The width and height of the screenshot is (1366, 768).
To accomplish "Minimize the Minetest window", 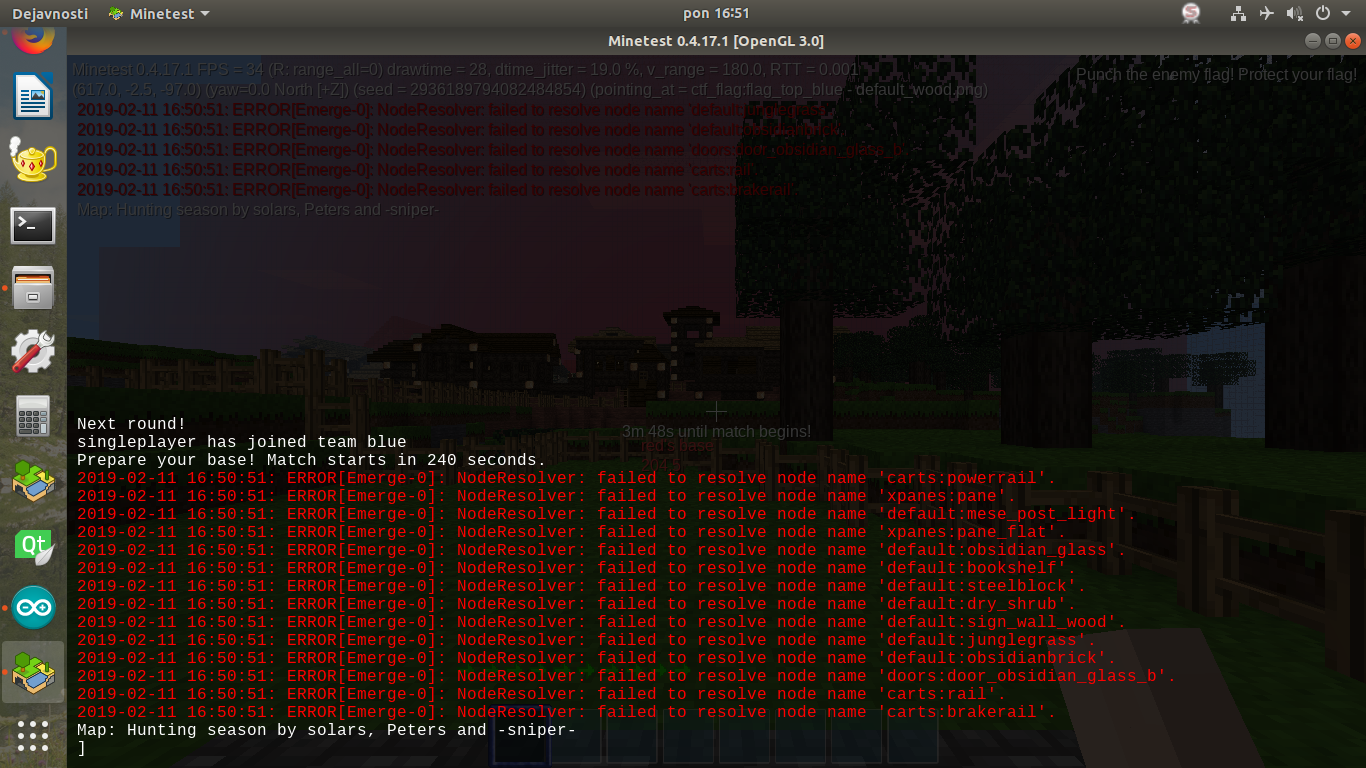I will 1313,41.
